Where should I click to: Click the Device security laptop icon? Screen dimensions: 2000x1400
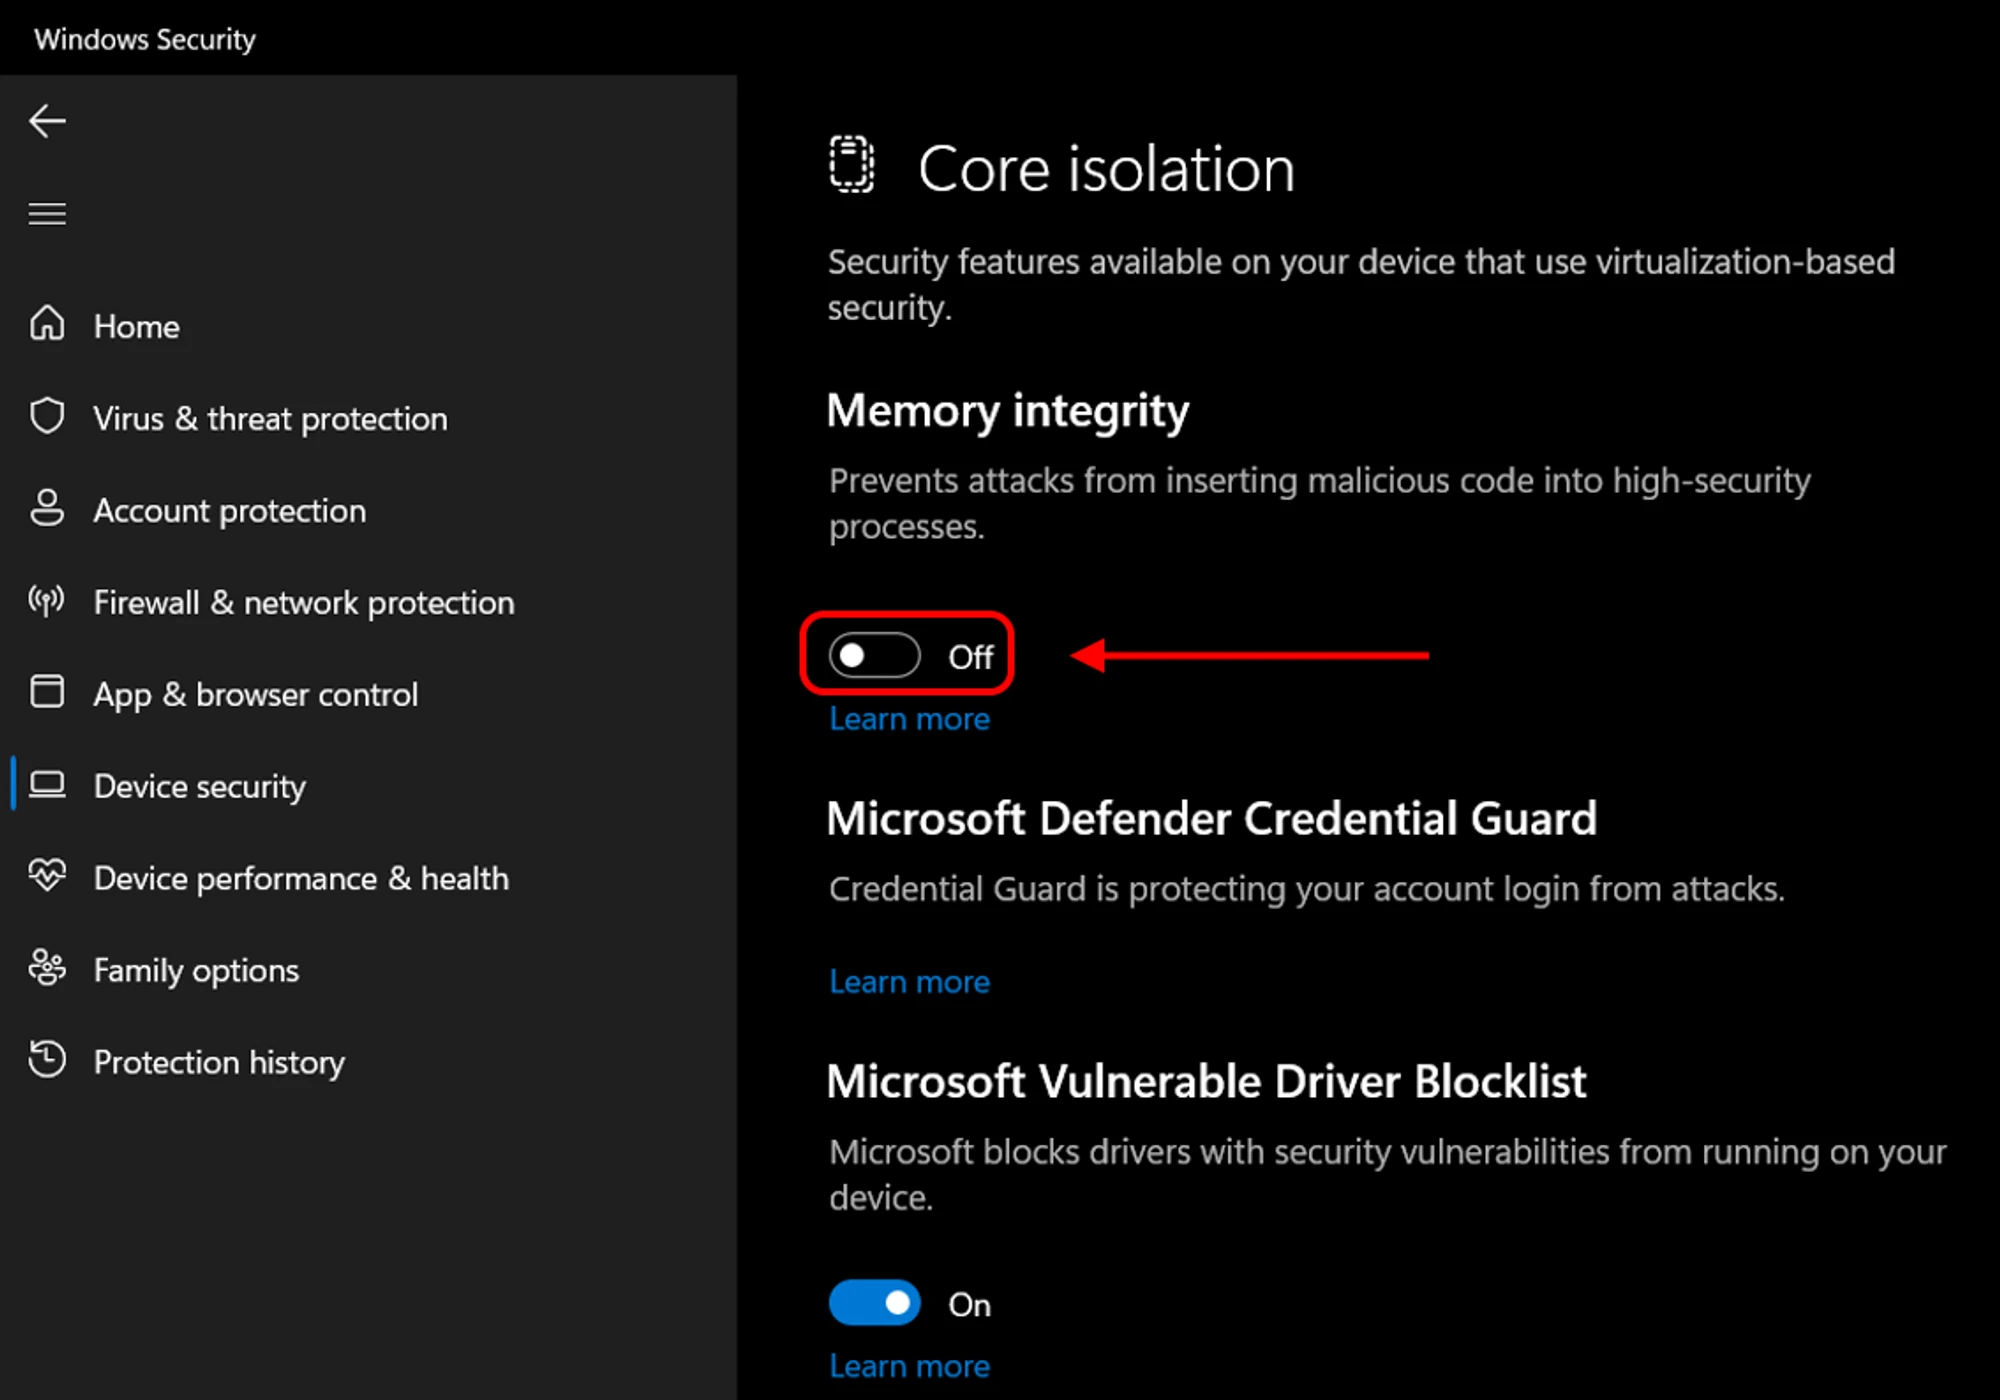click(x=47, y=785)
